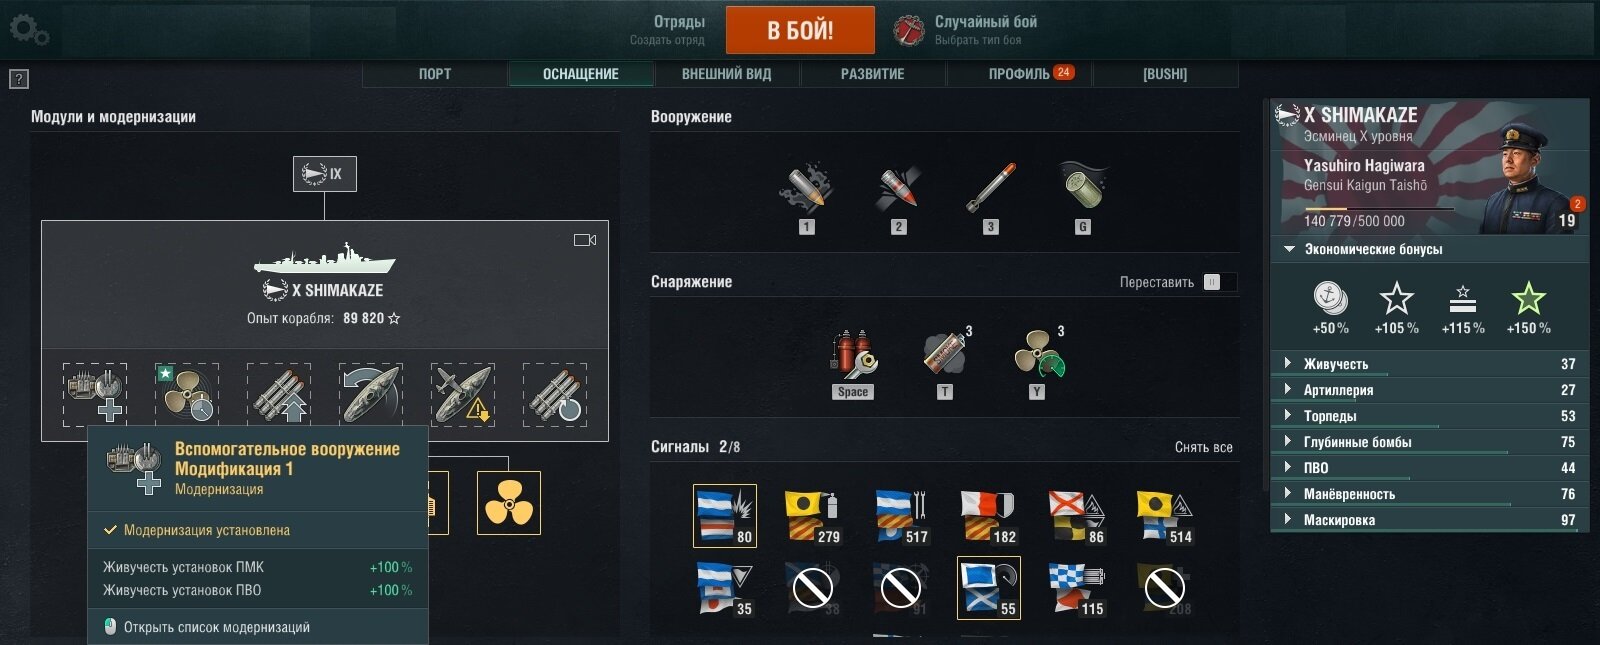Viewport: 1600px width, 645px height.
Task: Toggle the Переставить consumables switch
Action: pos(1219,282)
